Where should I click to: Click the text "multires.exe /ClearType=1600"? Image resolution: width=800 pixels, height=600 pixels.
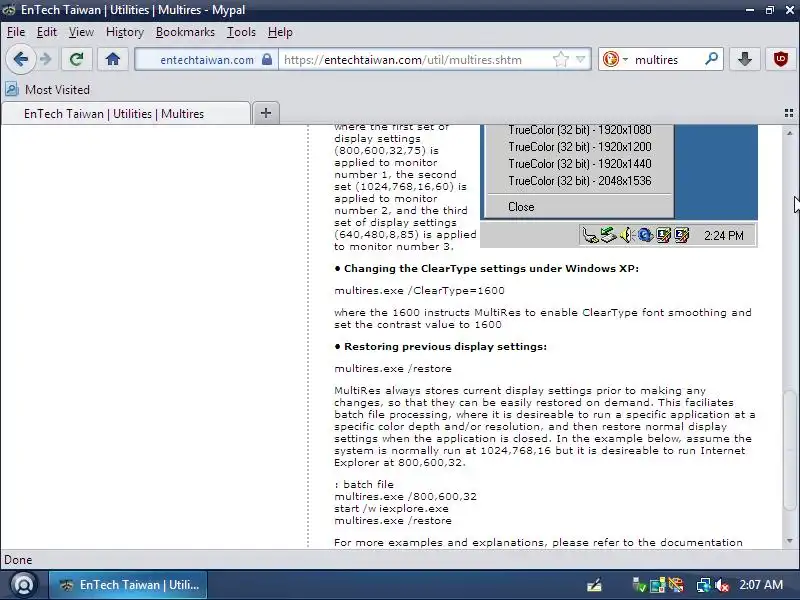[419, 291]
